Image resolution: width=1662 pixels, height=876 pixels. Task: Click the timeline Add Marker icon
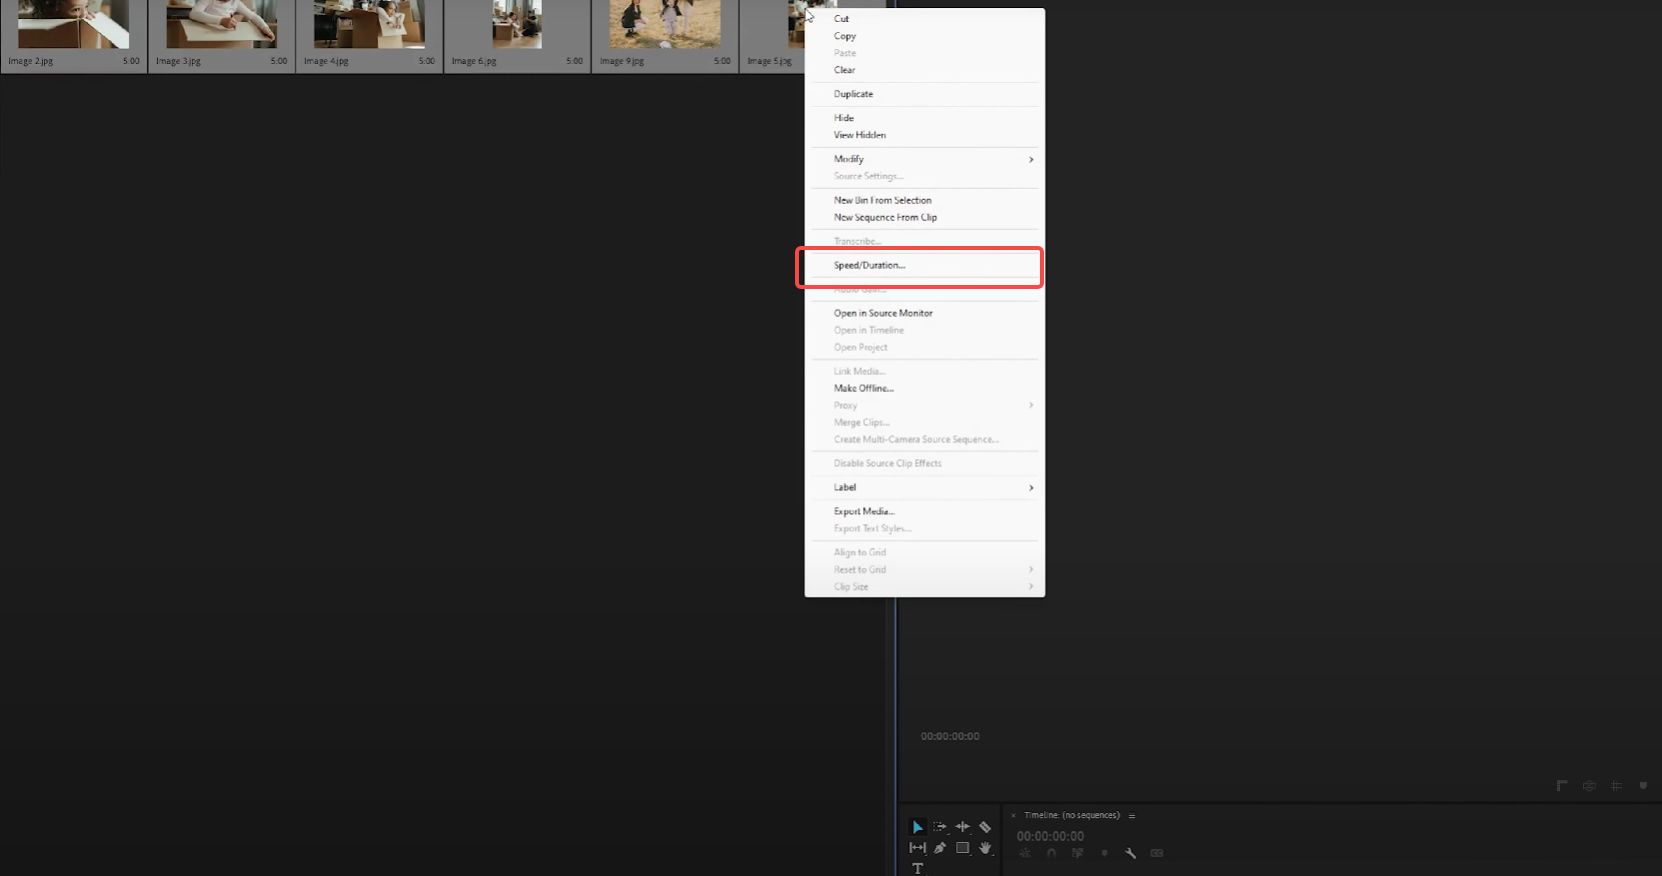coord(1104,853)
